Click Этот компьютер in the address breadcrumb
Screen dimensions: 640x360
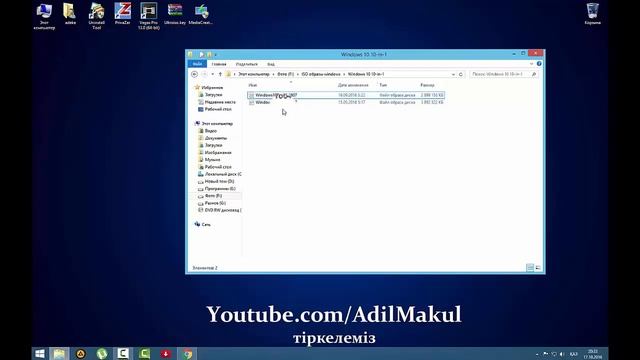point(254,74)
